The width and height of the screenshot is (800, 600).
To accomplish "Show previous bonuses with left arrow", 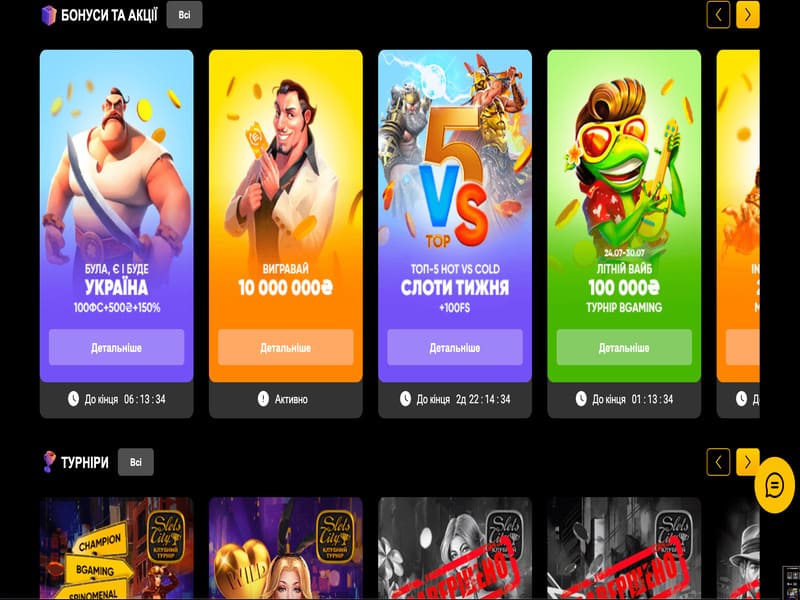I will pos(718,15).
